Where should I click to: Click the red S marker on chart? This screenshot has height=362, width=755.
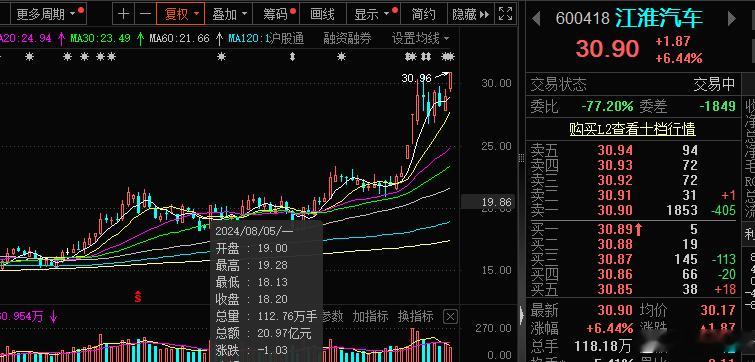[138, 297]
